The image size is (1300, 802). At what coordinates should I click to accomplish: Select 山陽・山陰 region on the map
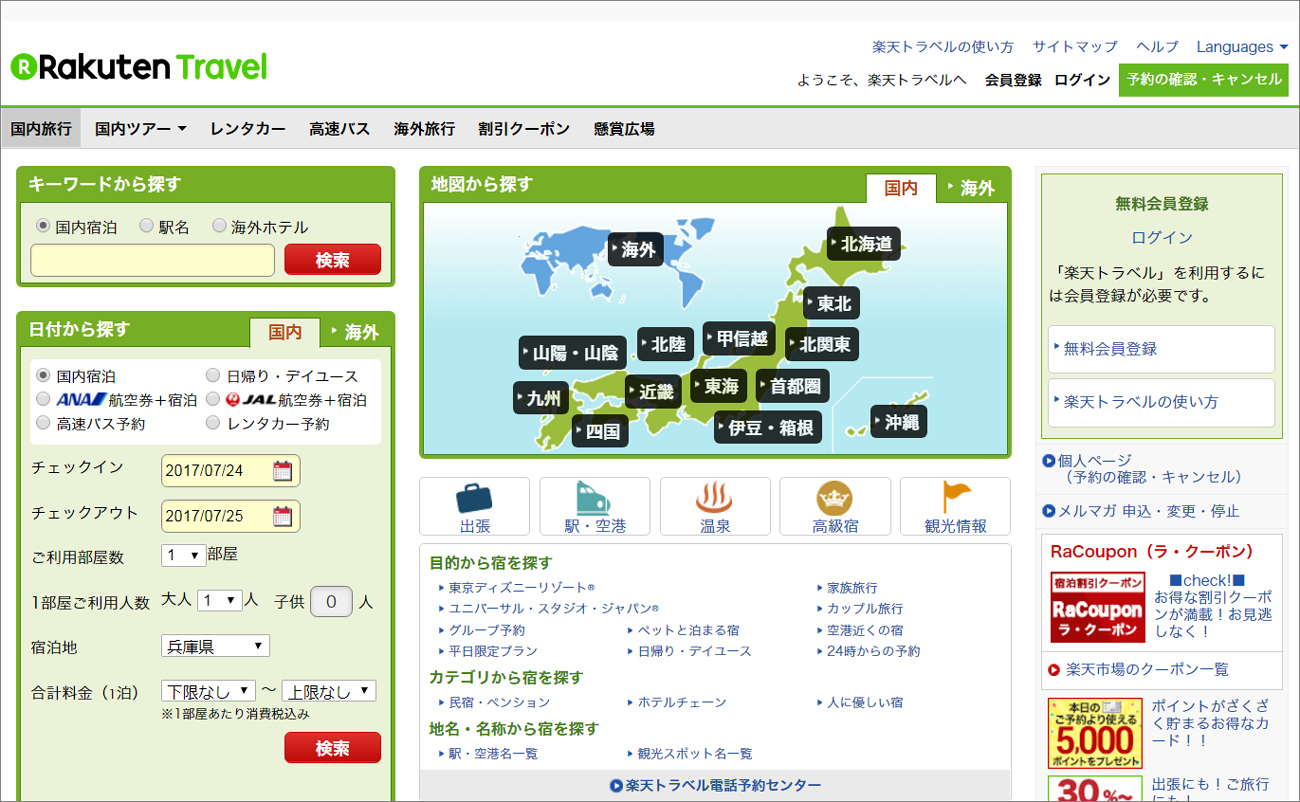coord(572,352)
